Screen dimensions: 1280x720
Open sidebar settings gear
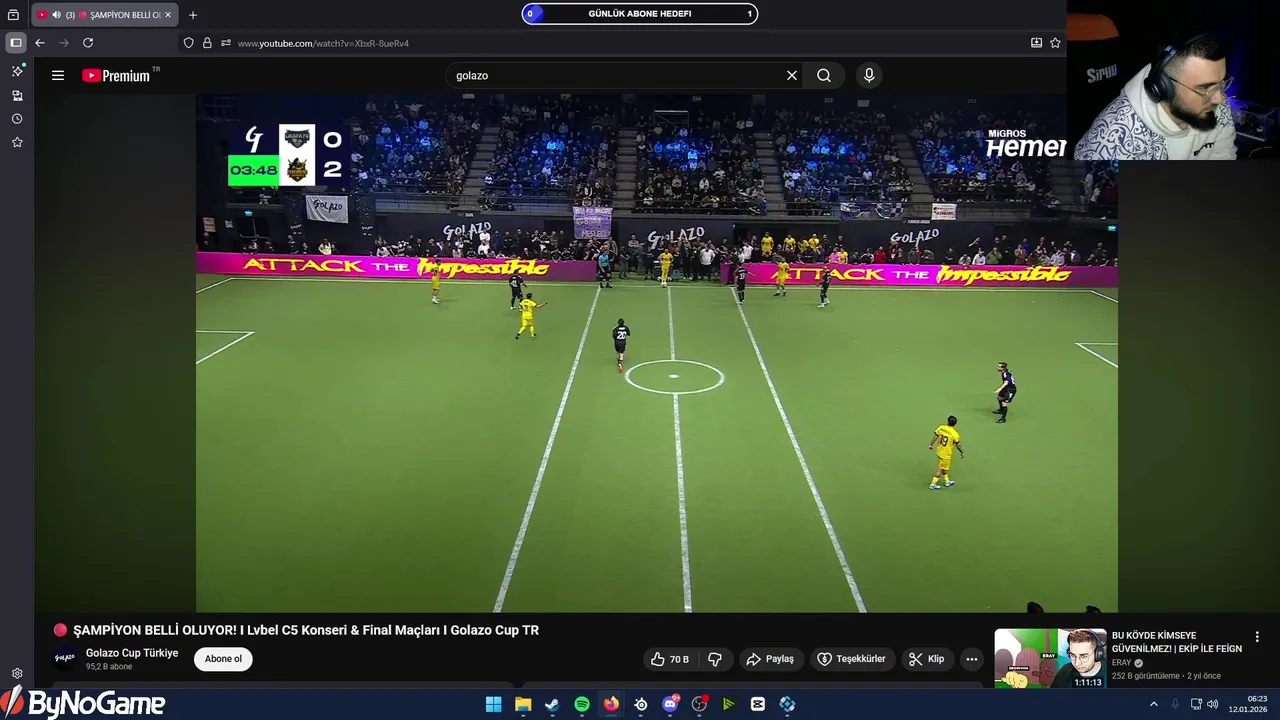click(17, 674)
